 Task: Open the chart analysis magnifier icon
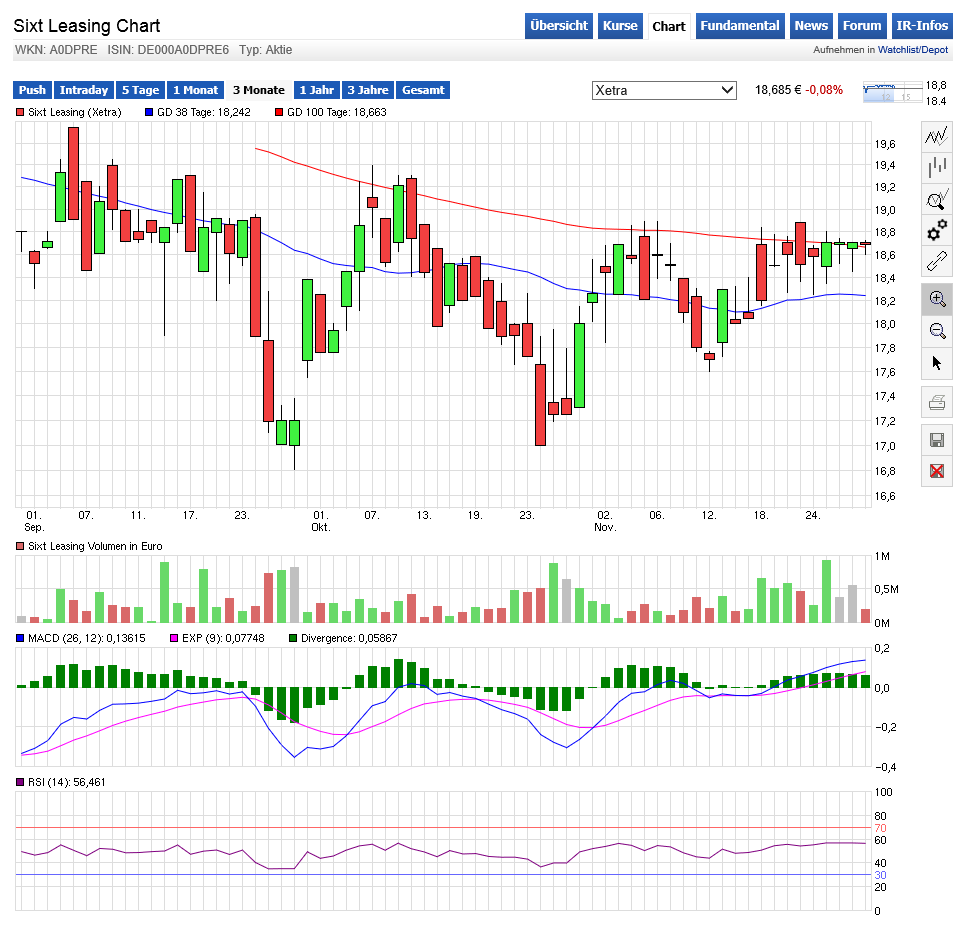(937, 200)
